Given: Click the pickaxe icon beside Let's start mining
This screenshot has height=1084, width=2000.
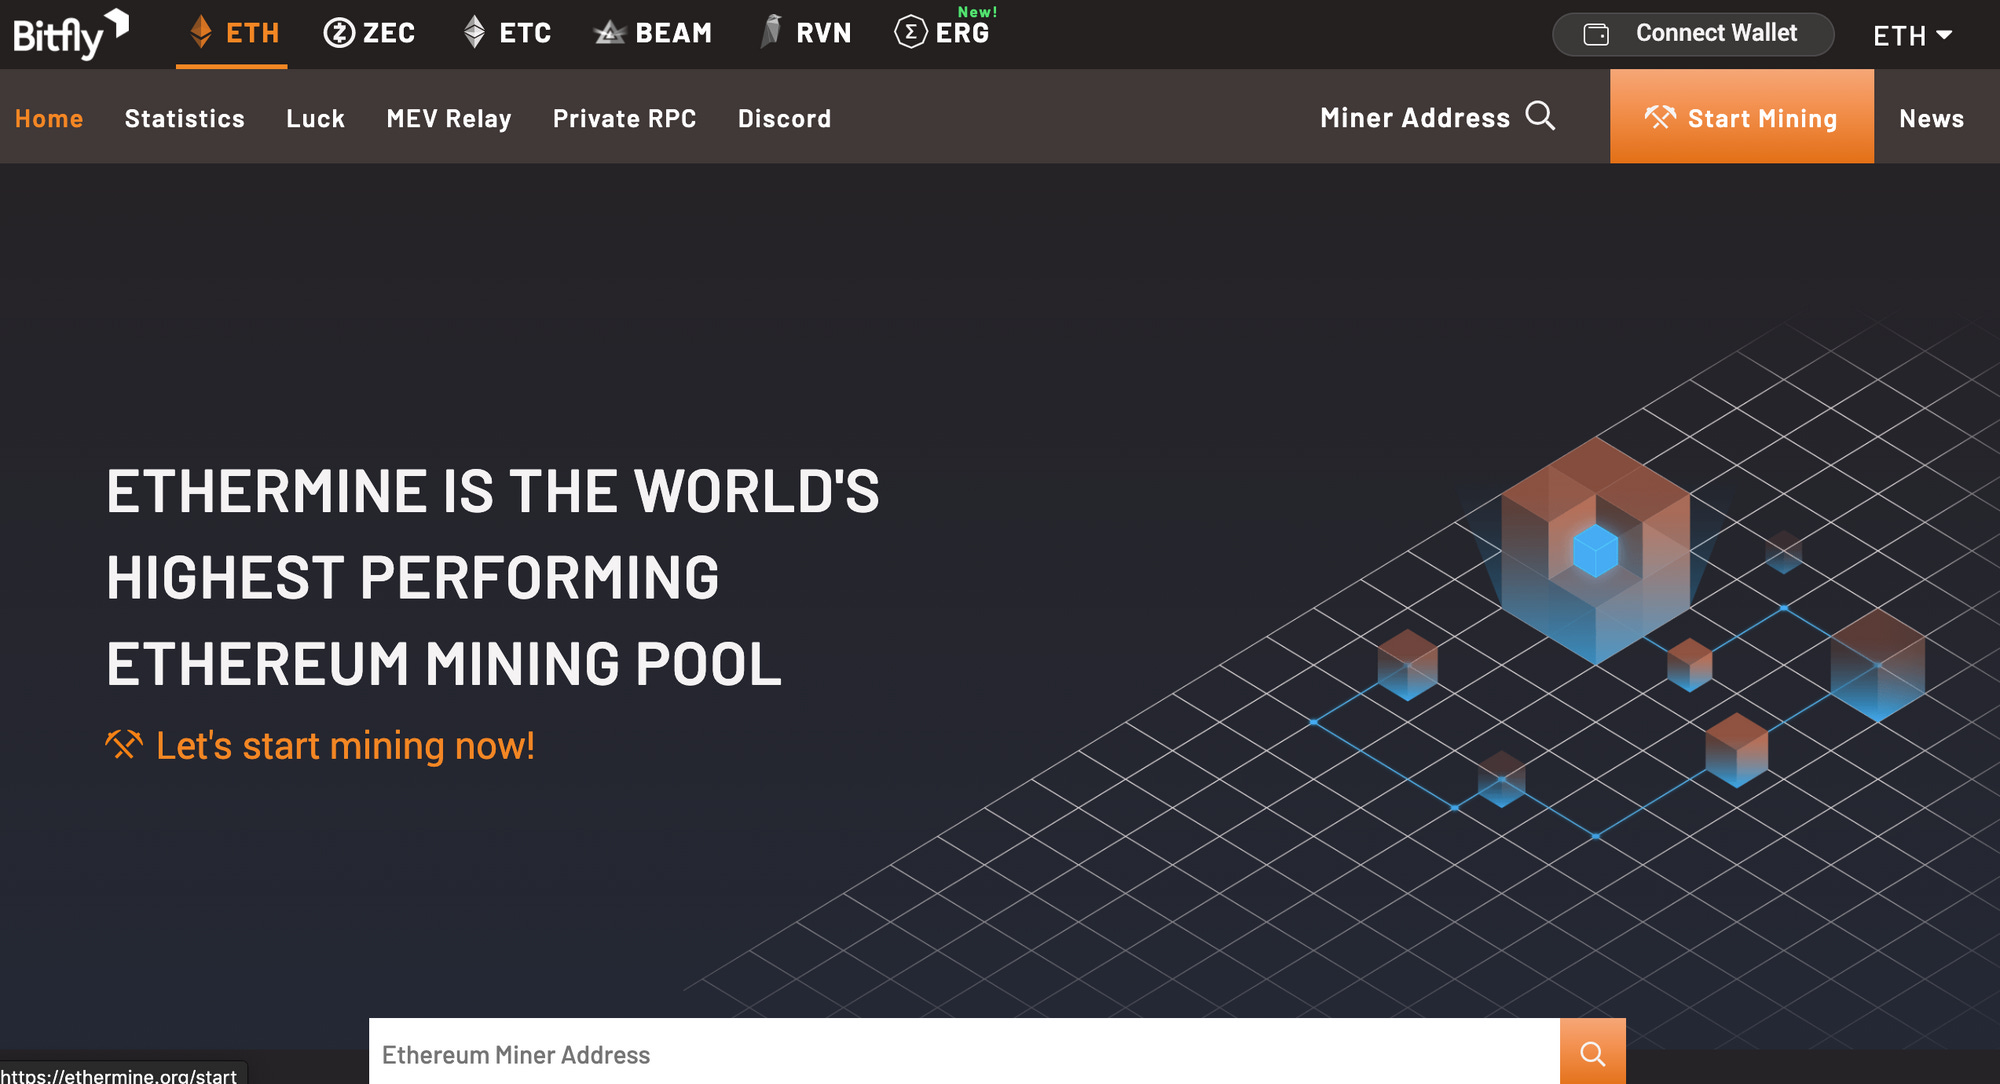Looking at the screenshot, I should 124,744.
